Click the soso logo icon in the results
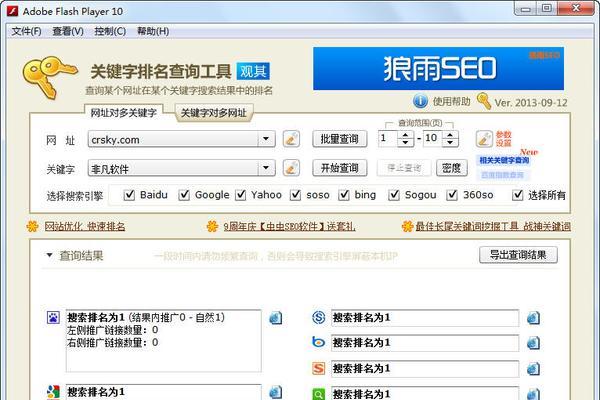The height and width of the screenshot is (400, 600). tap(318, 317)
